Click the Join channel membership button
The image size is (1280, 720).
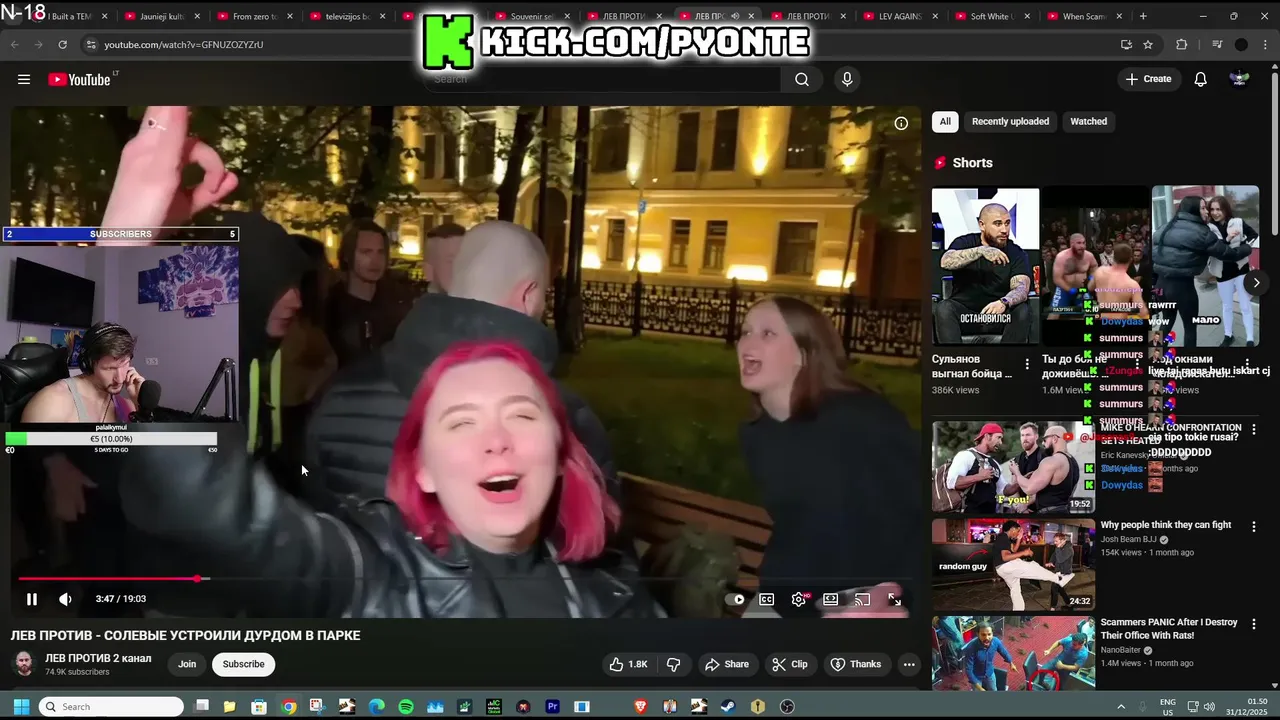click(187, 664)
